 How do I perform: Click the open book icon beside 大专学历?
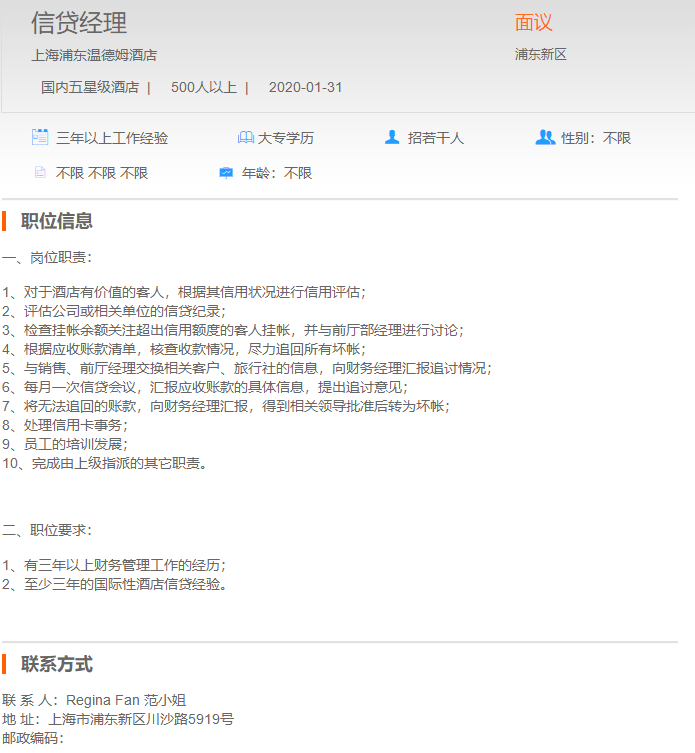[x=246, y=138]
